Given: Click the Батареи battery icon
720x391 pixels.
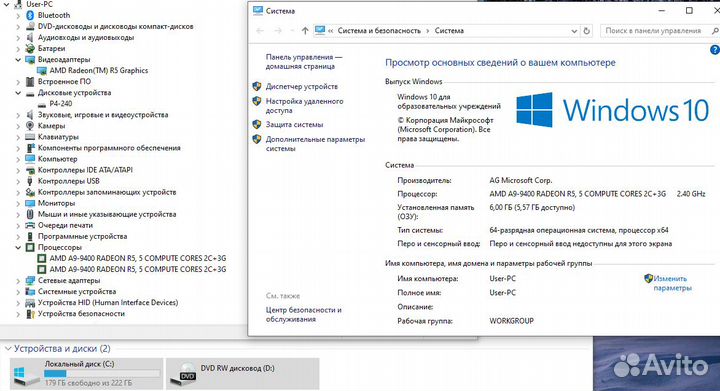Looking at the screenshot, I should pyautogui.click(x=30, y=48).
